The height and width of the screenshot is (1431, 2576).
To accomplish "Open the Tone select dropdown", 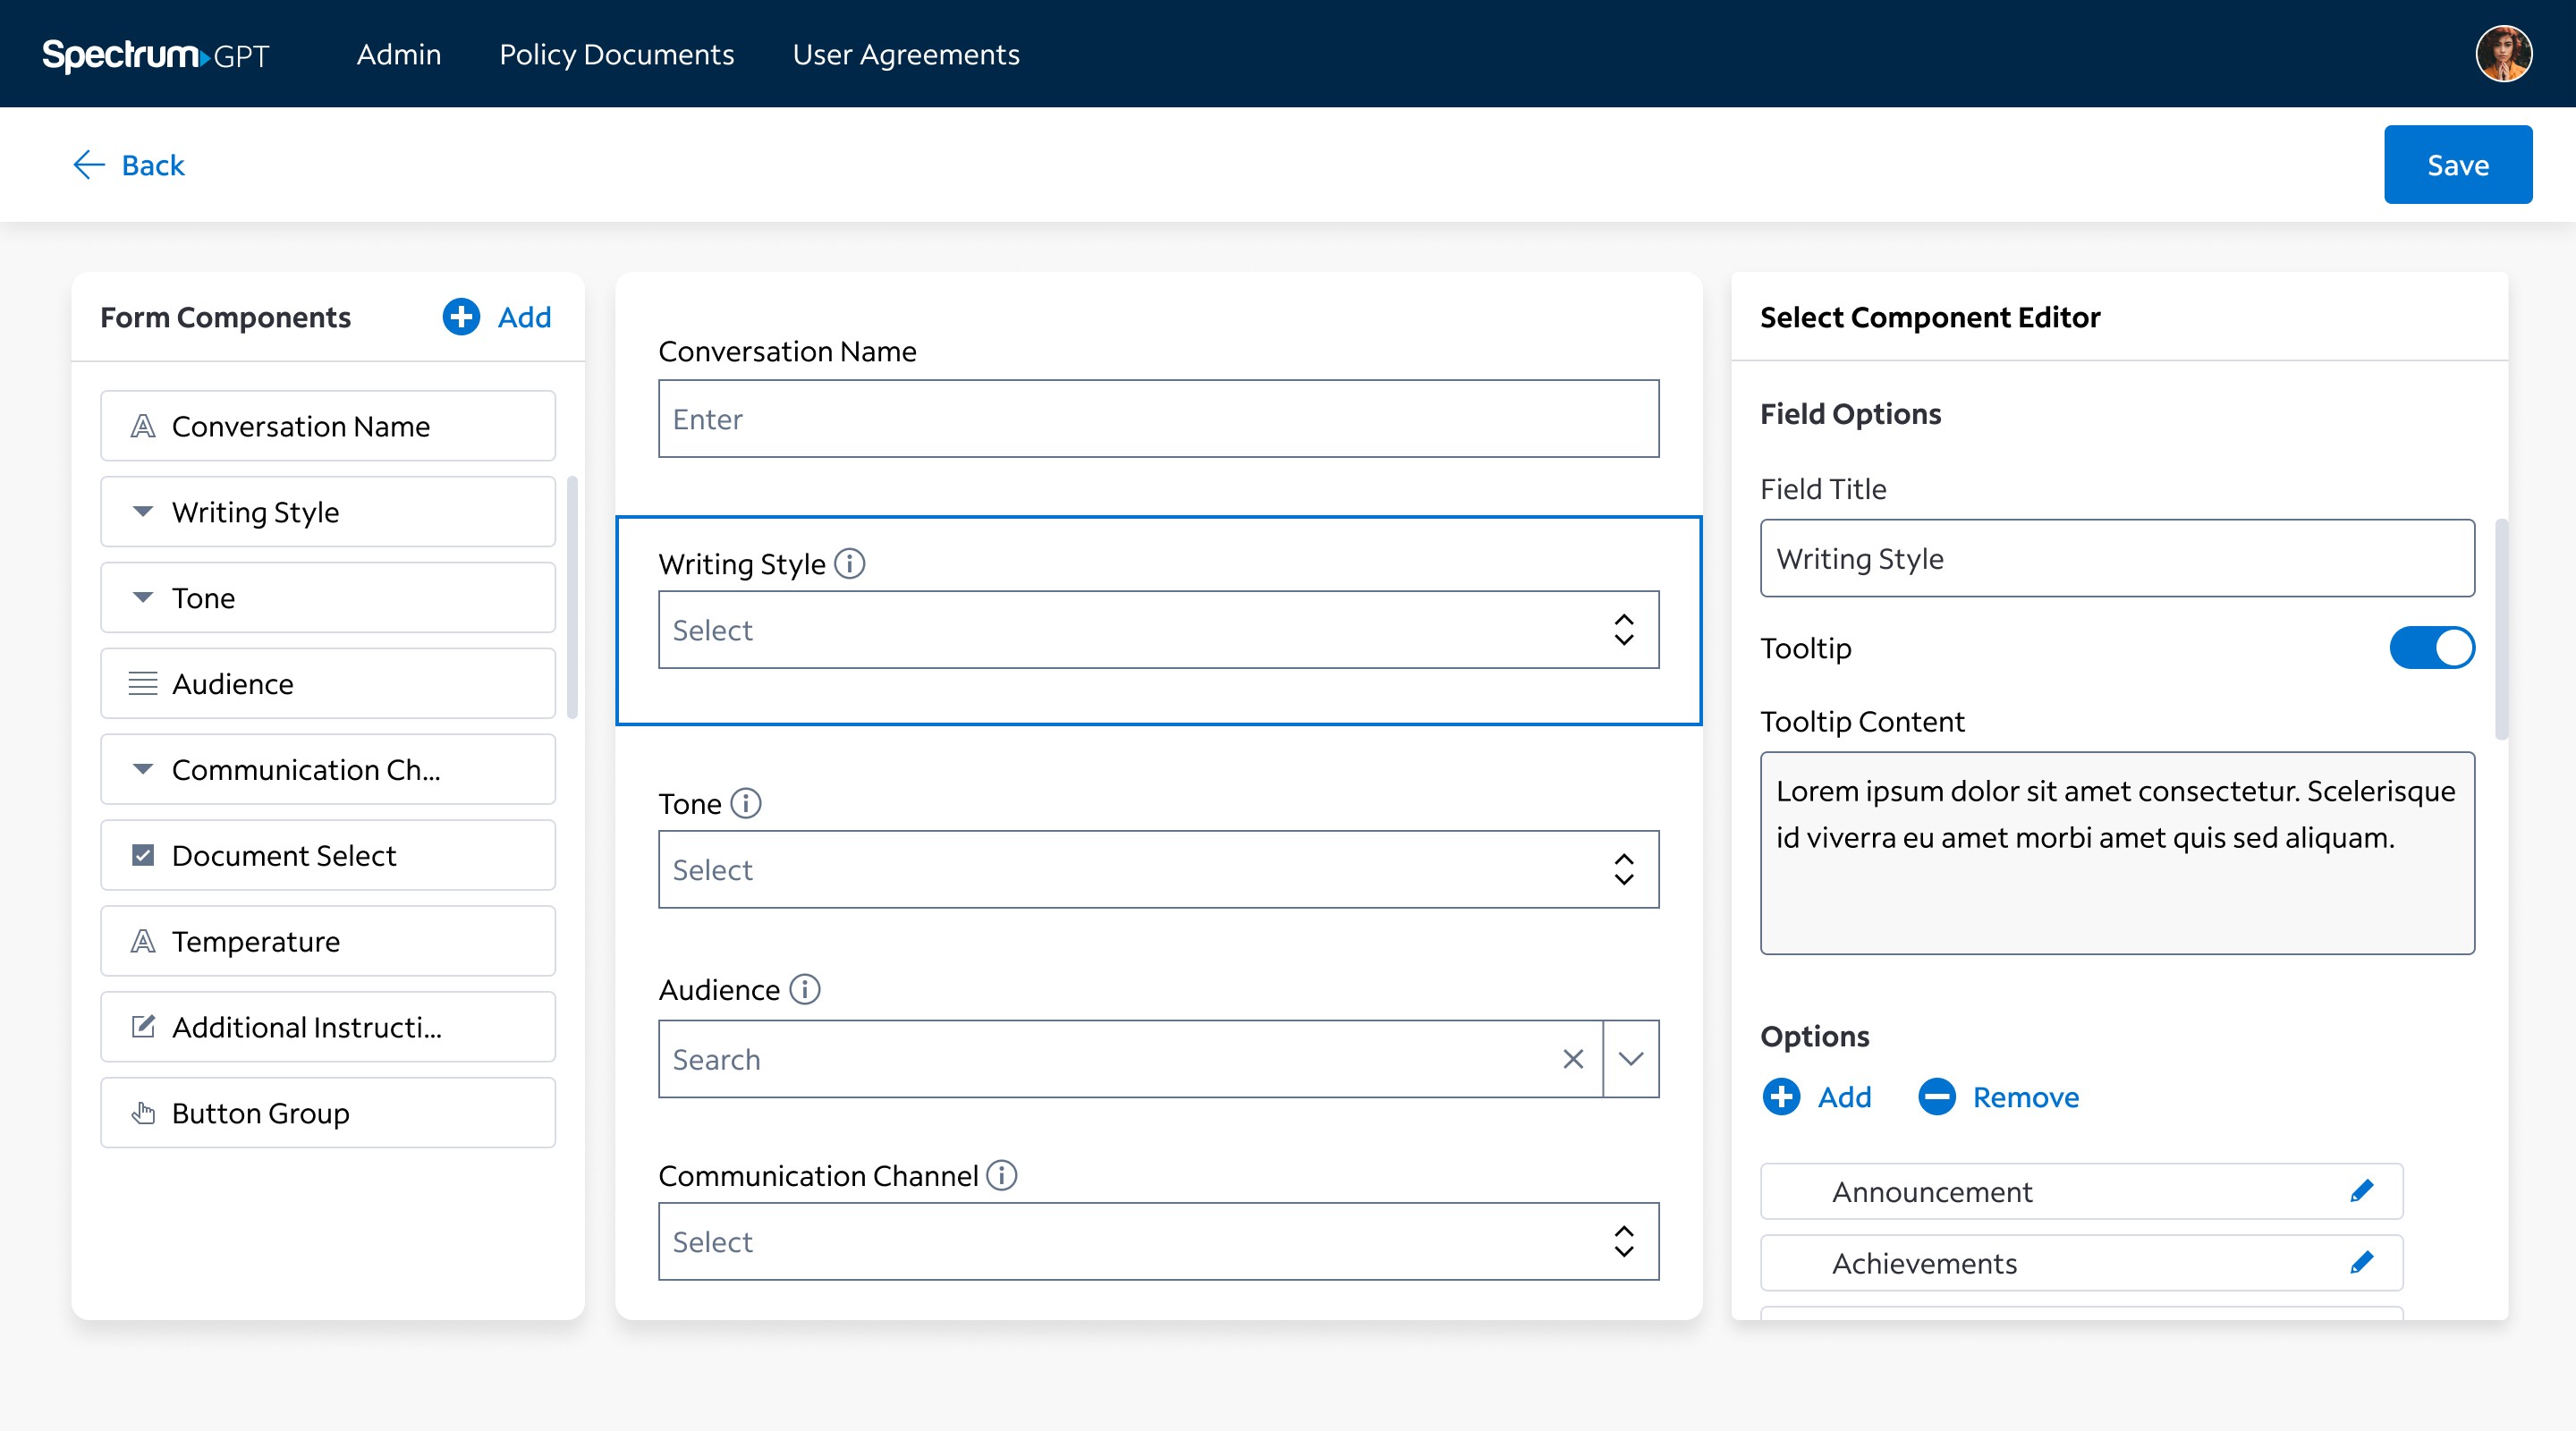I will point(1158,870).
